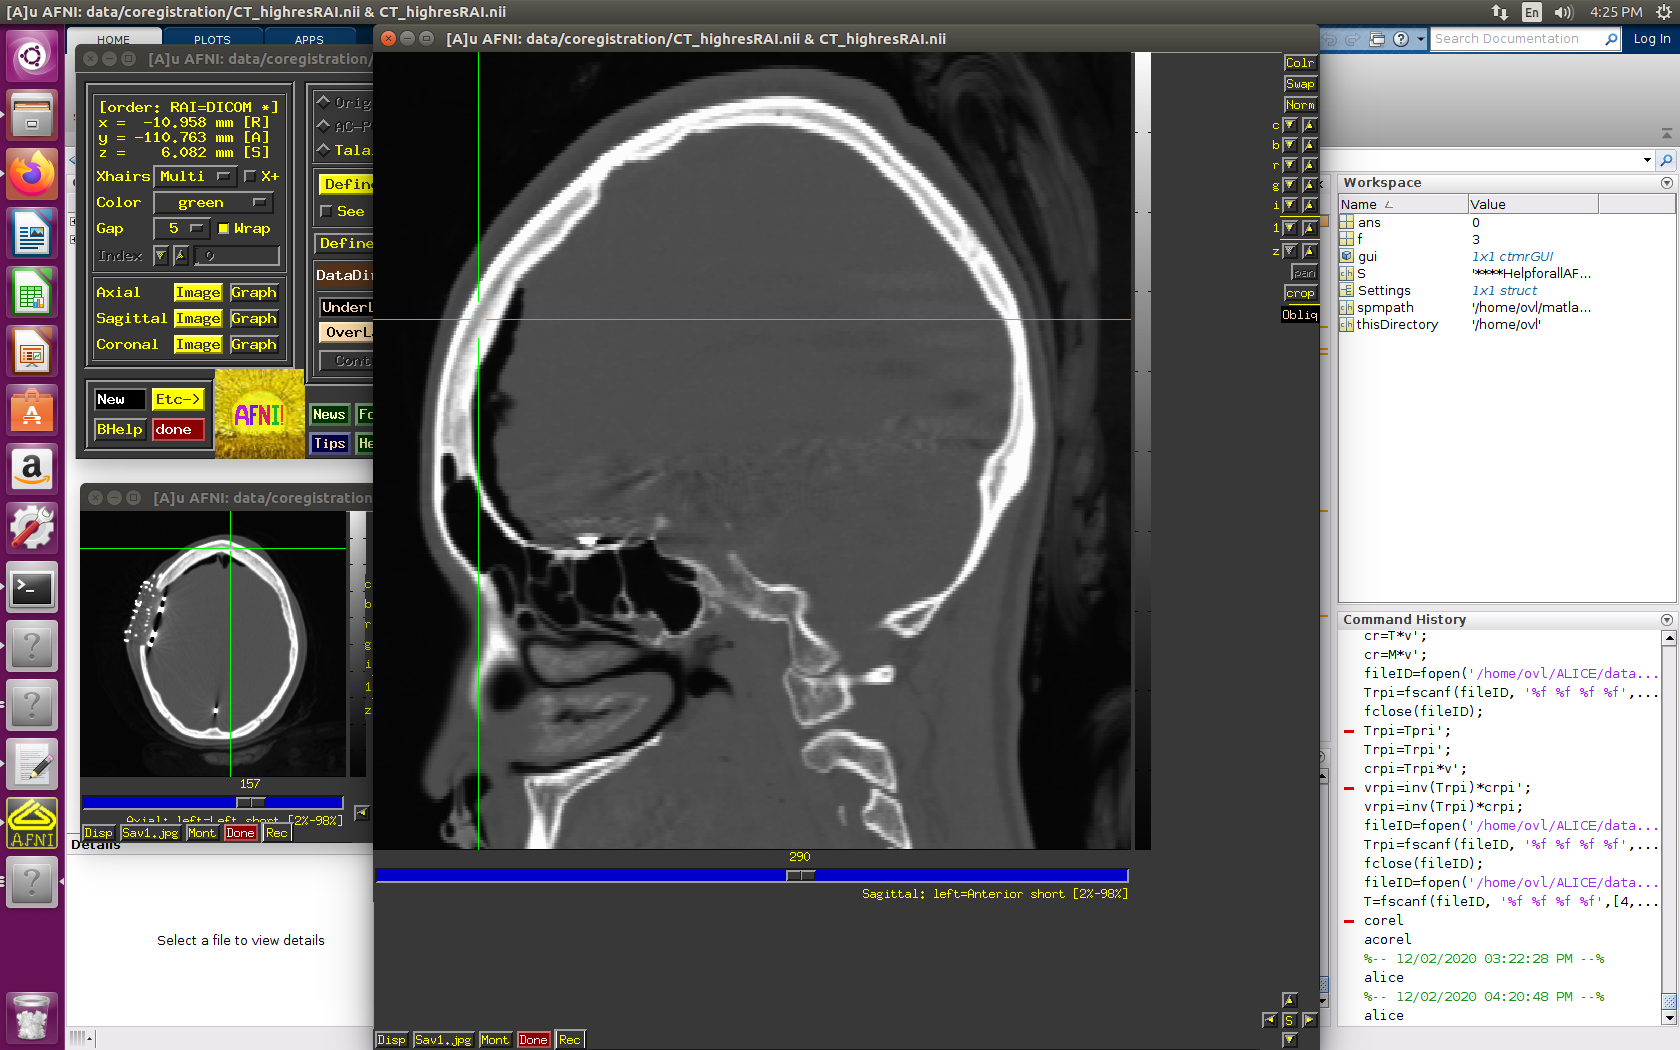Toggle the Sagittal Graph button

(x=254, y=318)
